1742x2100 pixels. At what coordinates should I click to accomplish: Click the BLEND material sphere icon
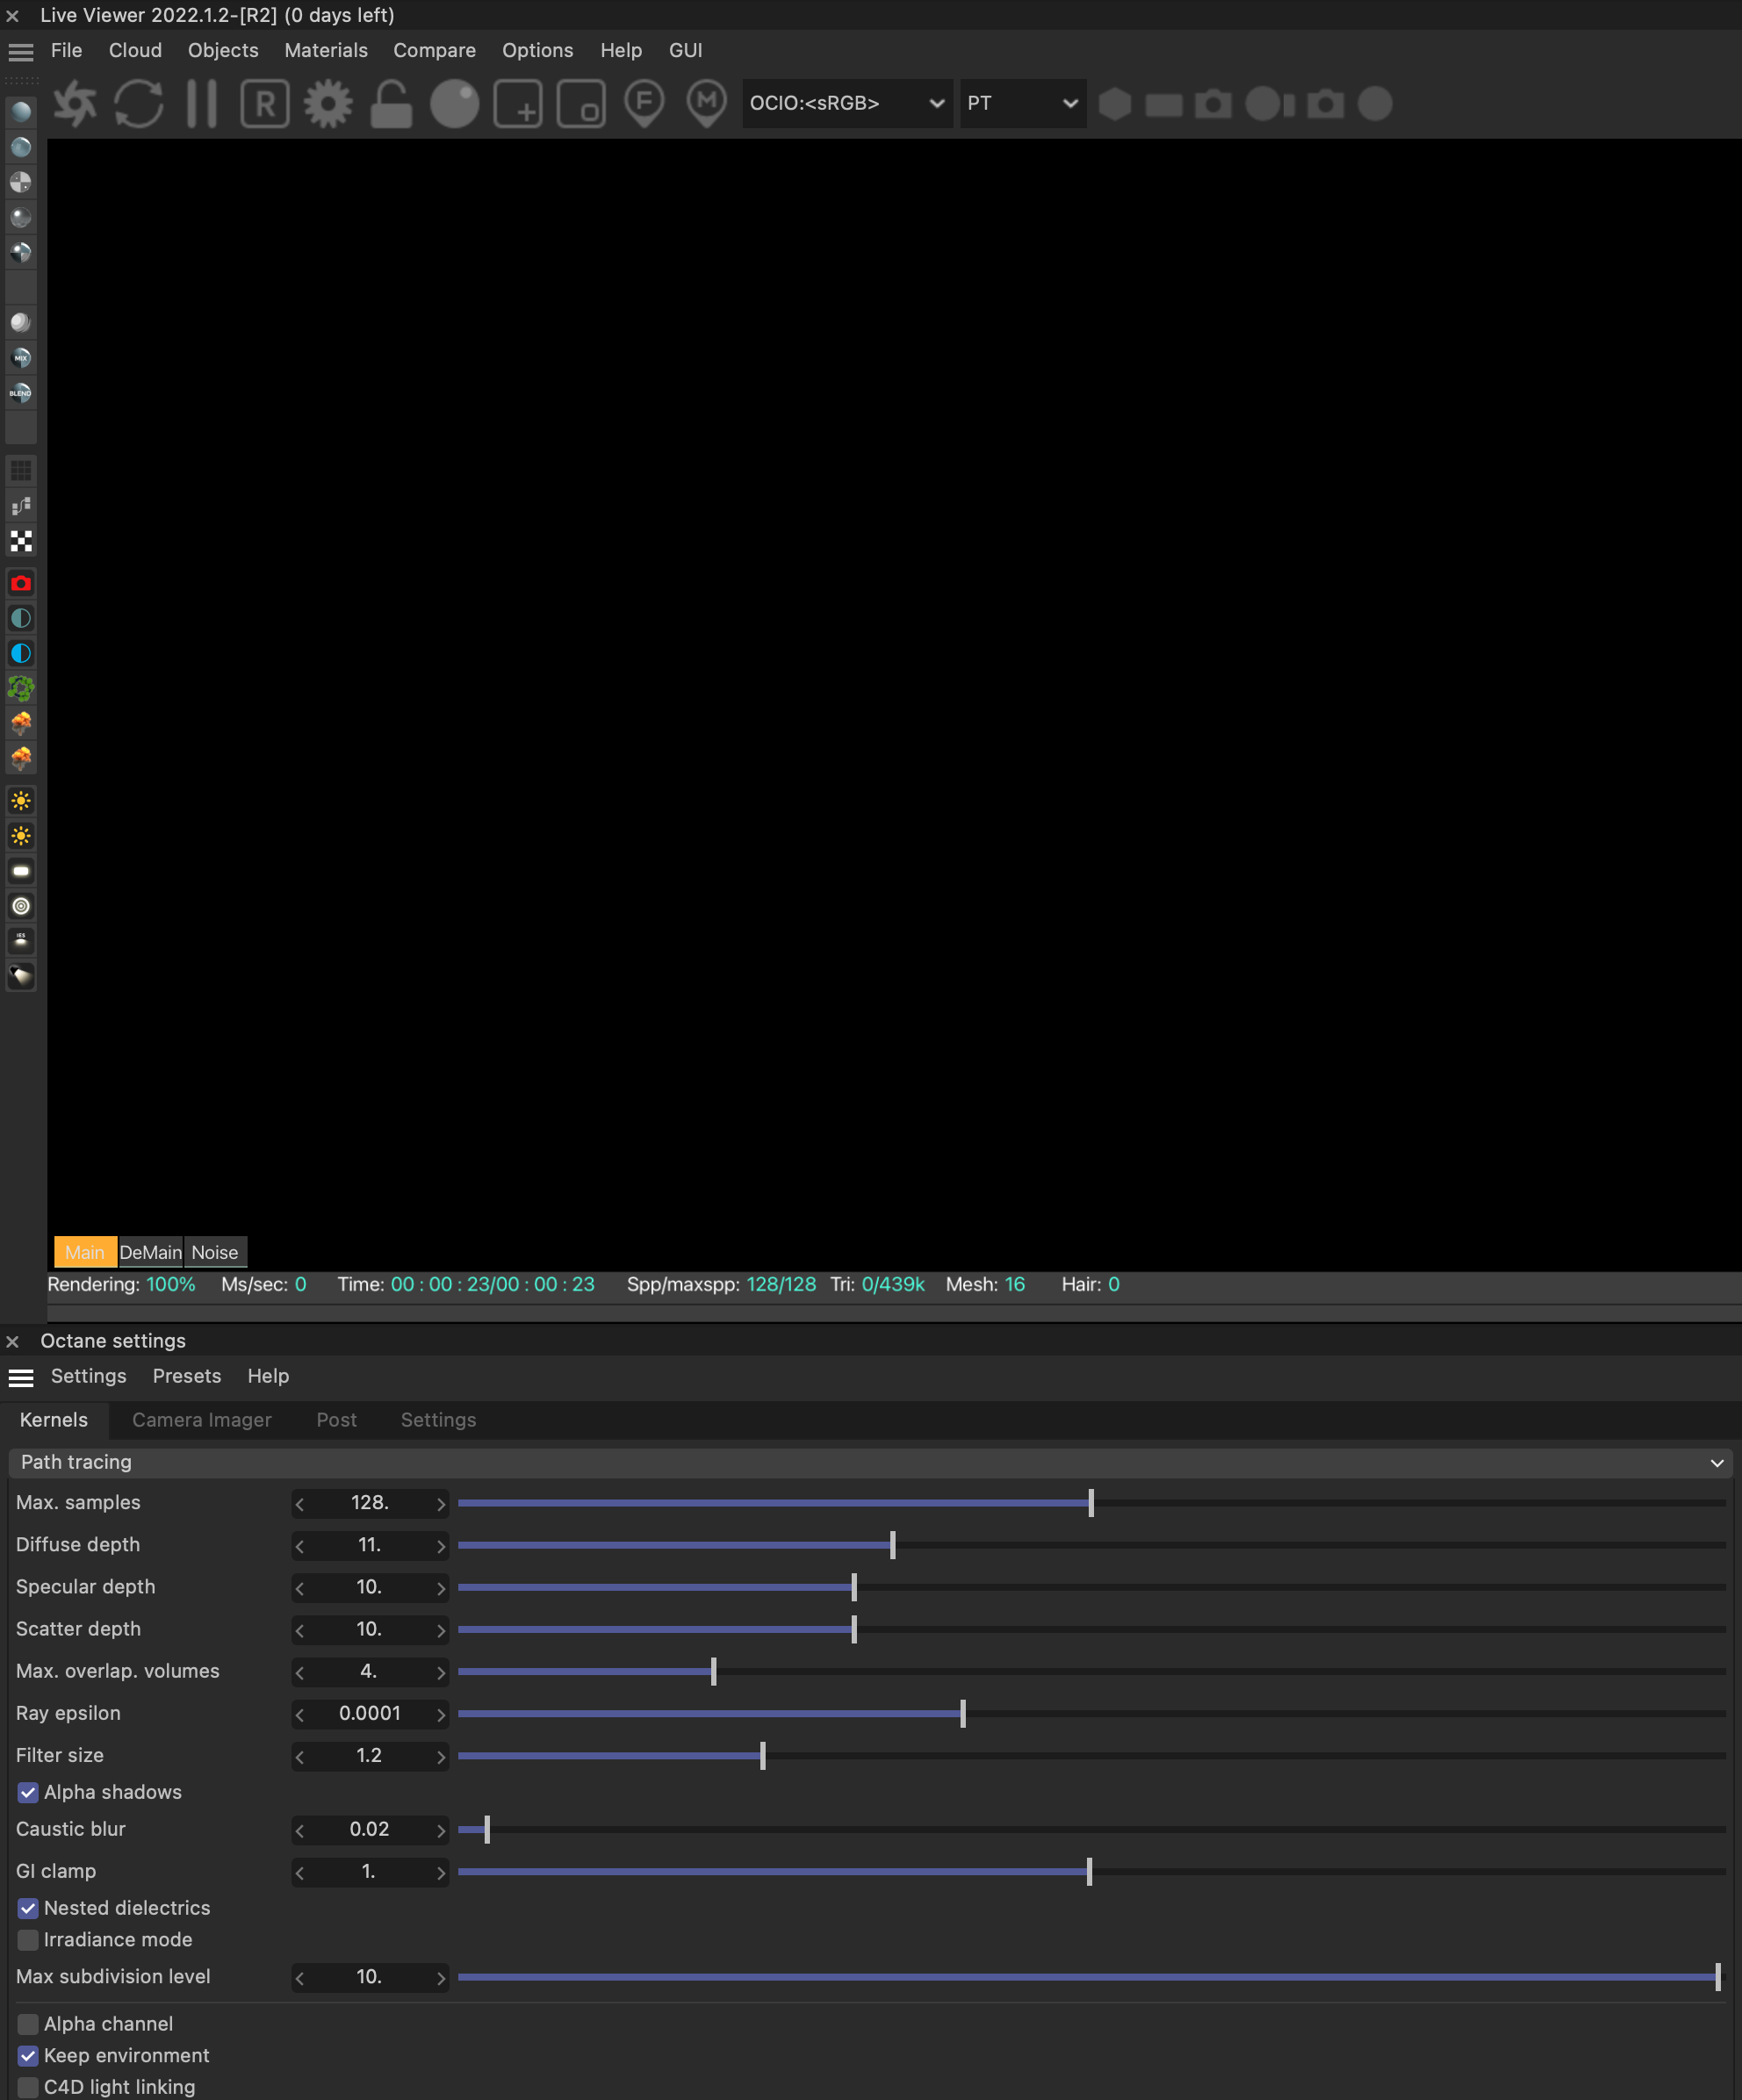[21, 392]
